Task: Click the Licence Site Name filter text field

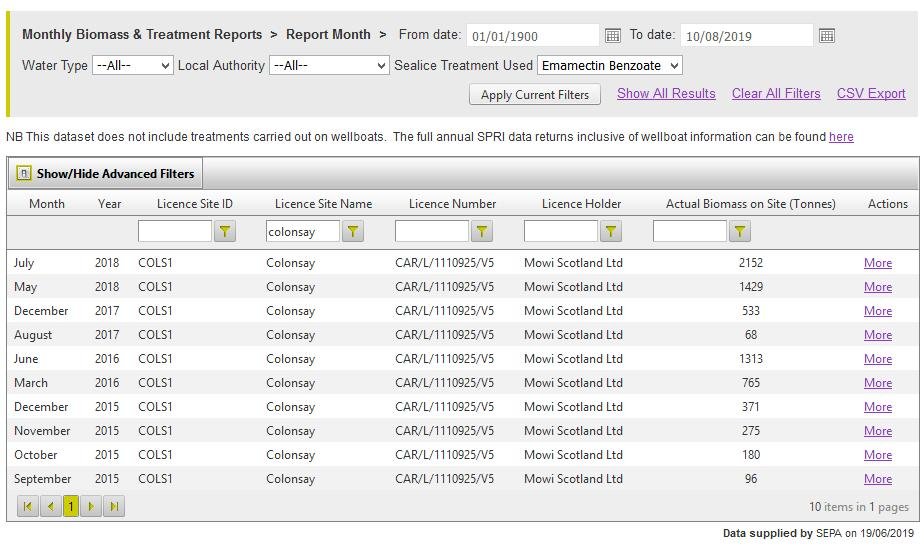Action: tap(302, 232)
